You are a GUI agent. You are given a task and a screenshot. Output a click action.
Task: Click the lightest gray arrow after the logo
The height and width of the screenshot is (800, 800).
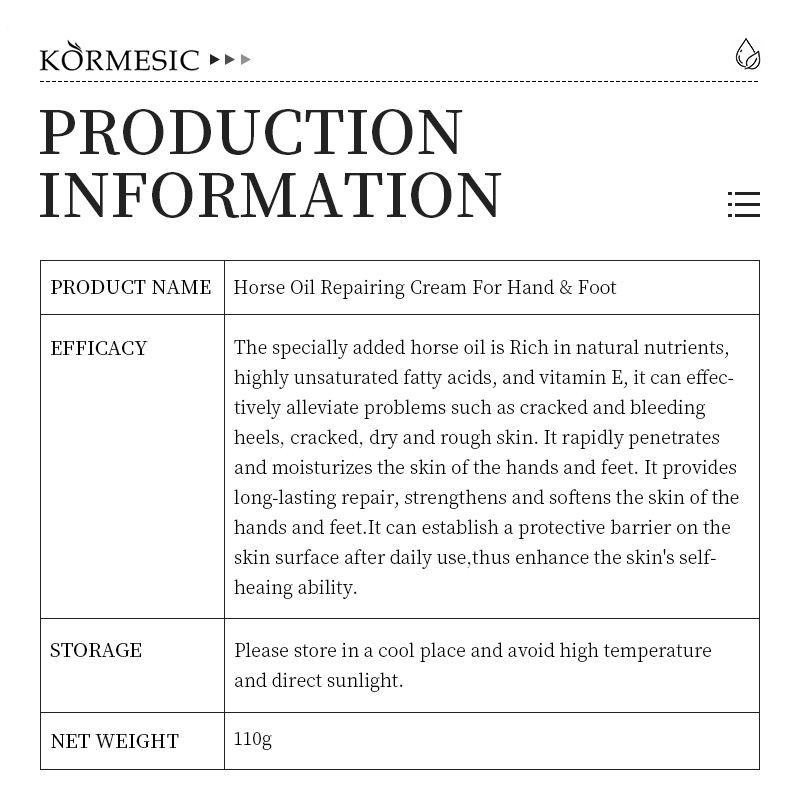pos(246,60)
